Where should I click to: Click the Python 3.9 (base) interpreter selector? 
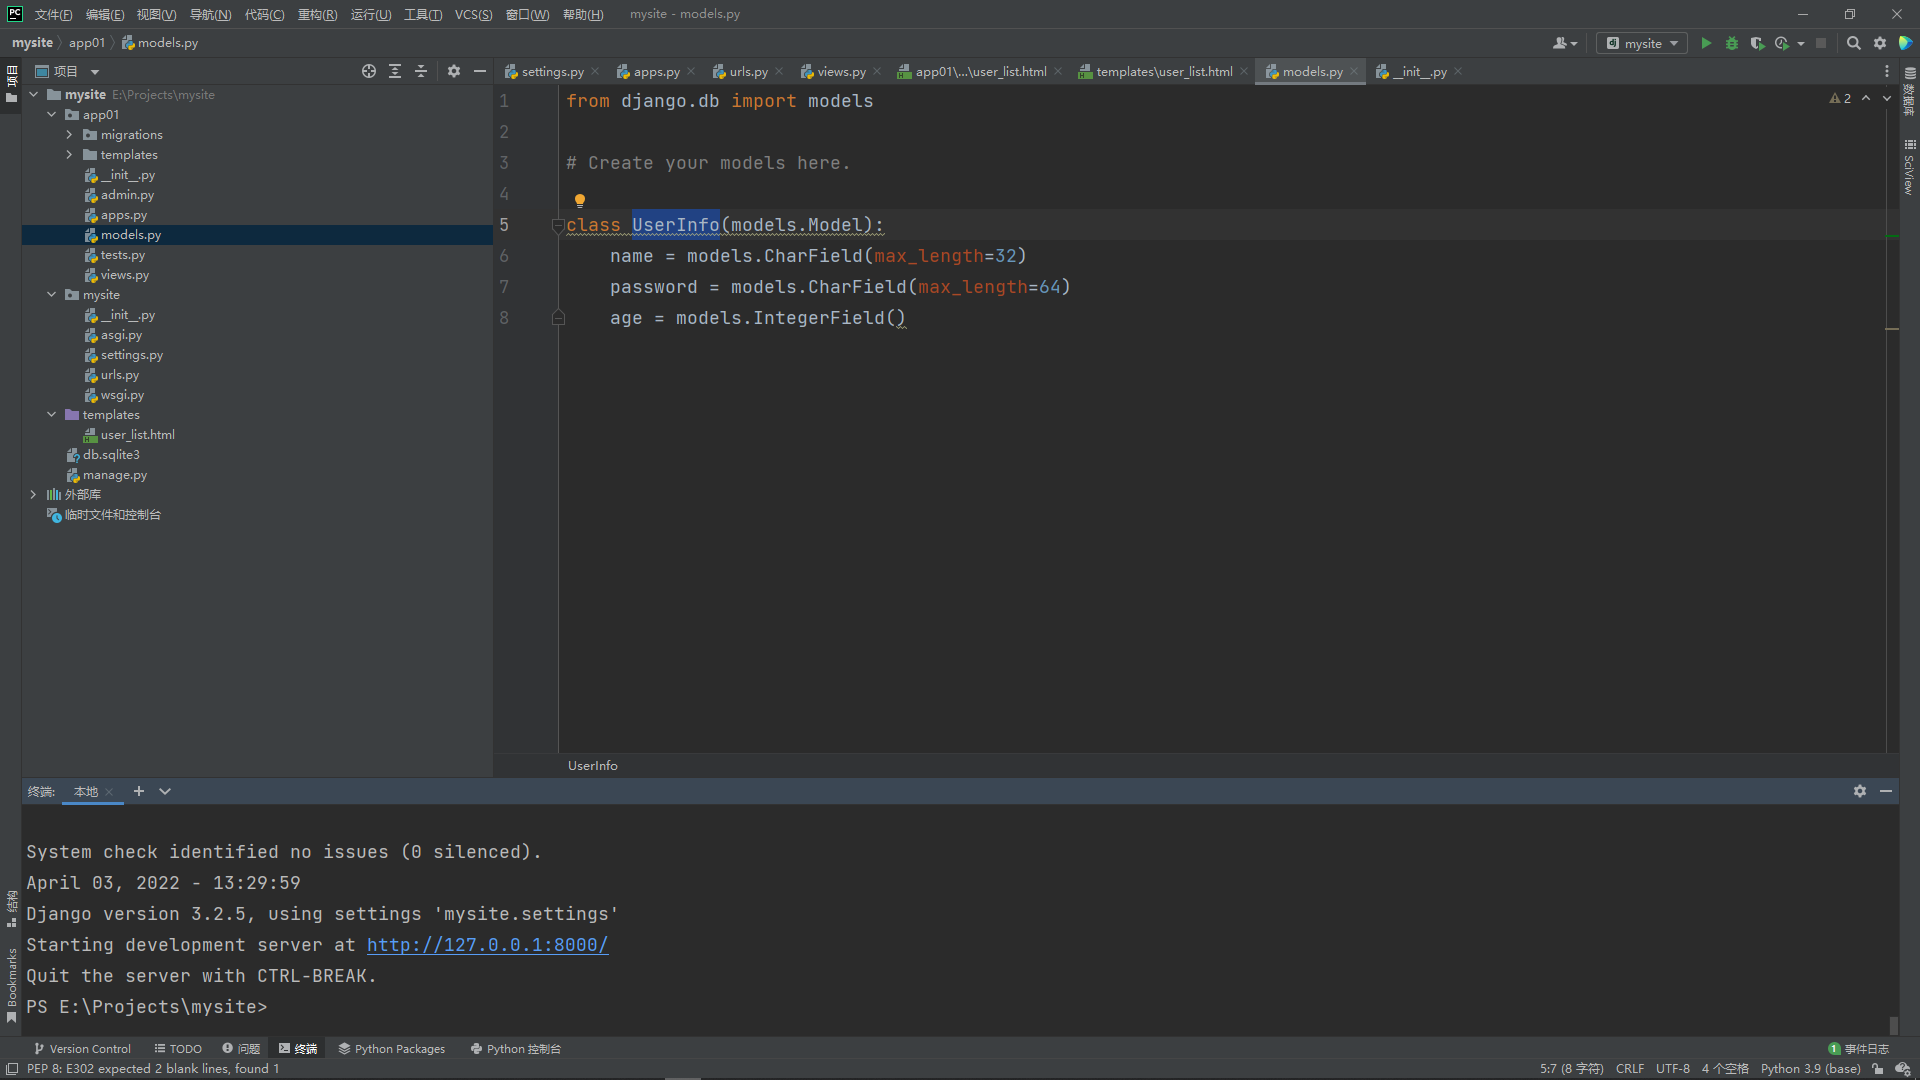point(1810,1069)
